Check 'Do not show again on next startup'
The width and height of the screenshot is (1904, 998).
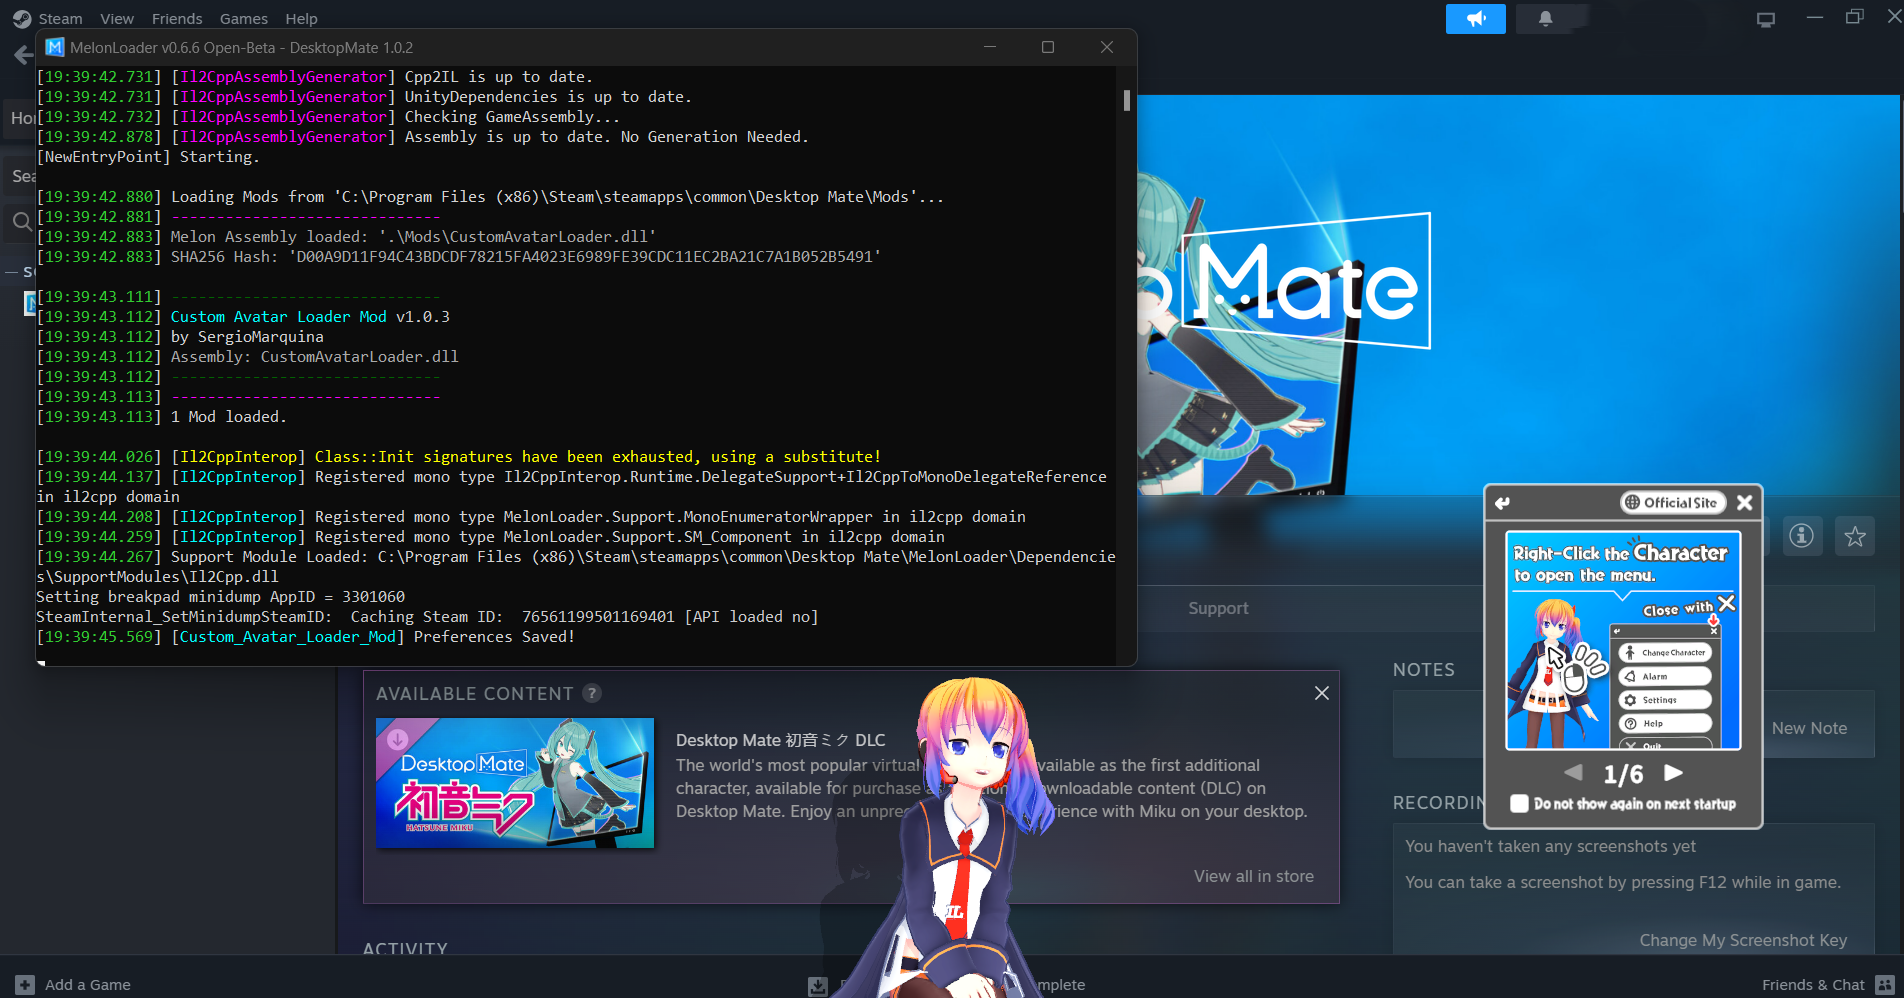(x=1519, y=803)
